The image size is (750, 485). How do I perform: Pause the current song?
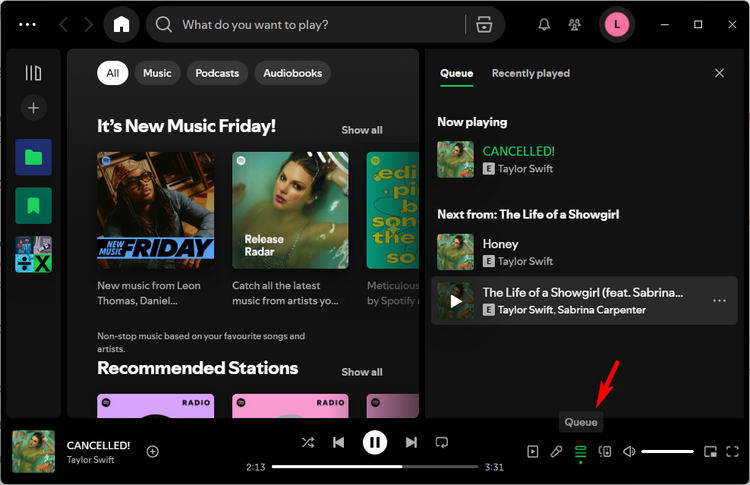[374, 442]
